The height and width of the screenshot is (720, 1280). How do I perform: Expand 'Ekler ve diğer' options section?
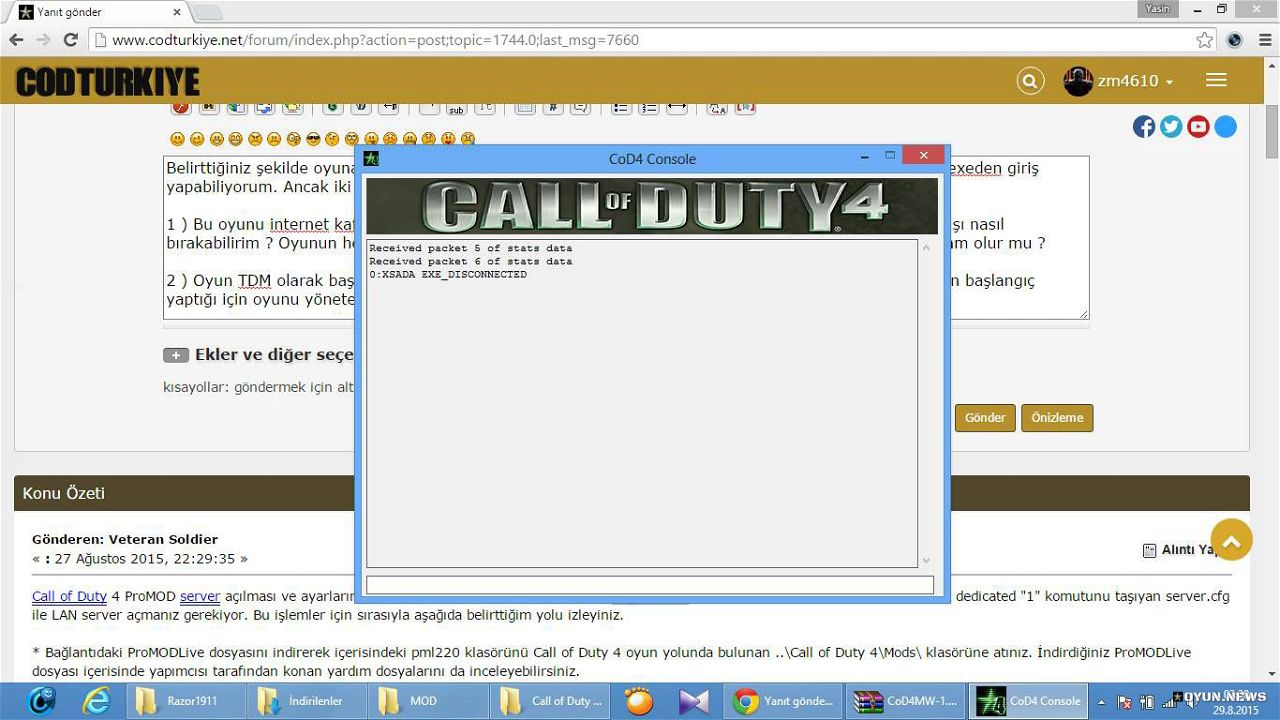[175, 355]
